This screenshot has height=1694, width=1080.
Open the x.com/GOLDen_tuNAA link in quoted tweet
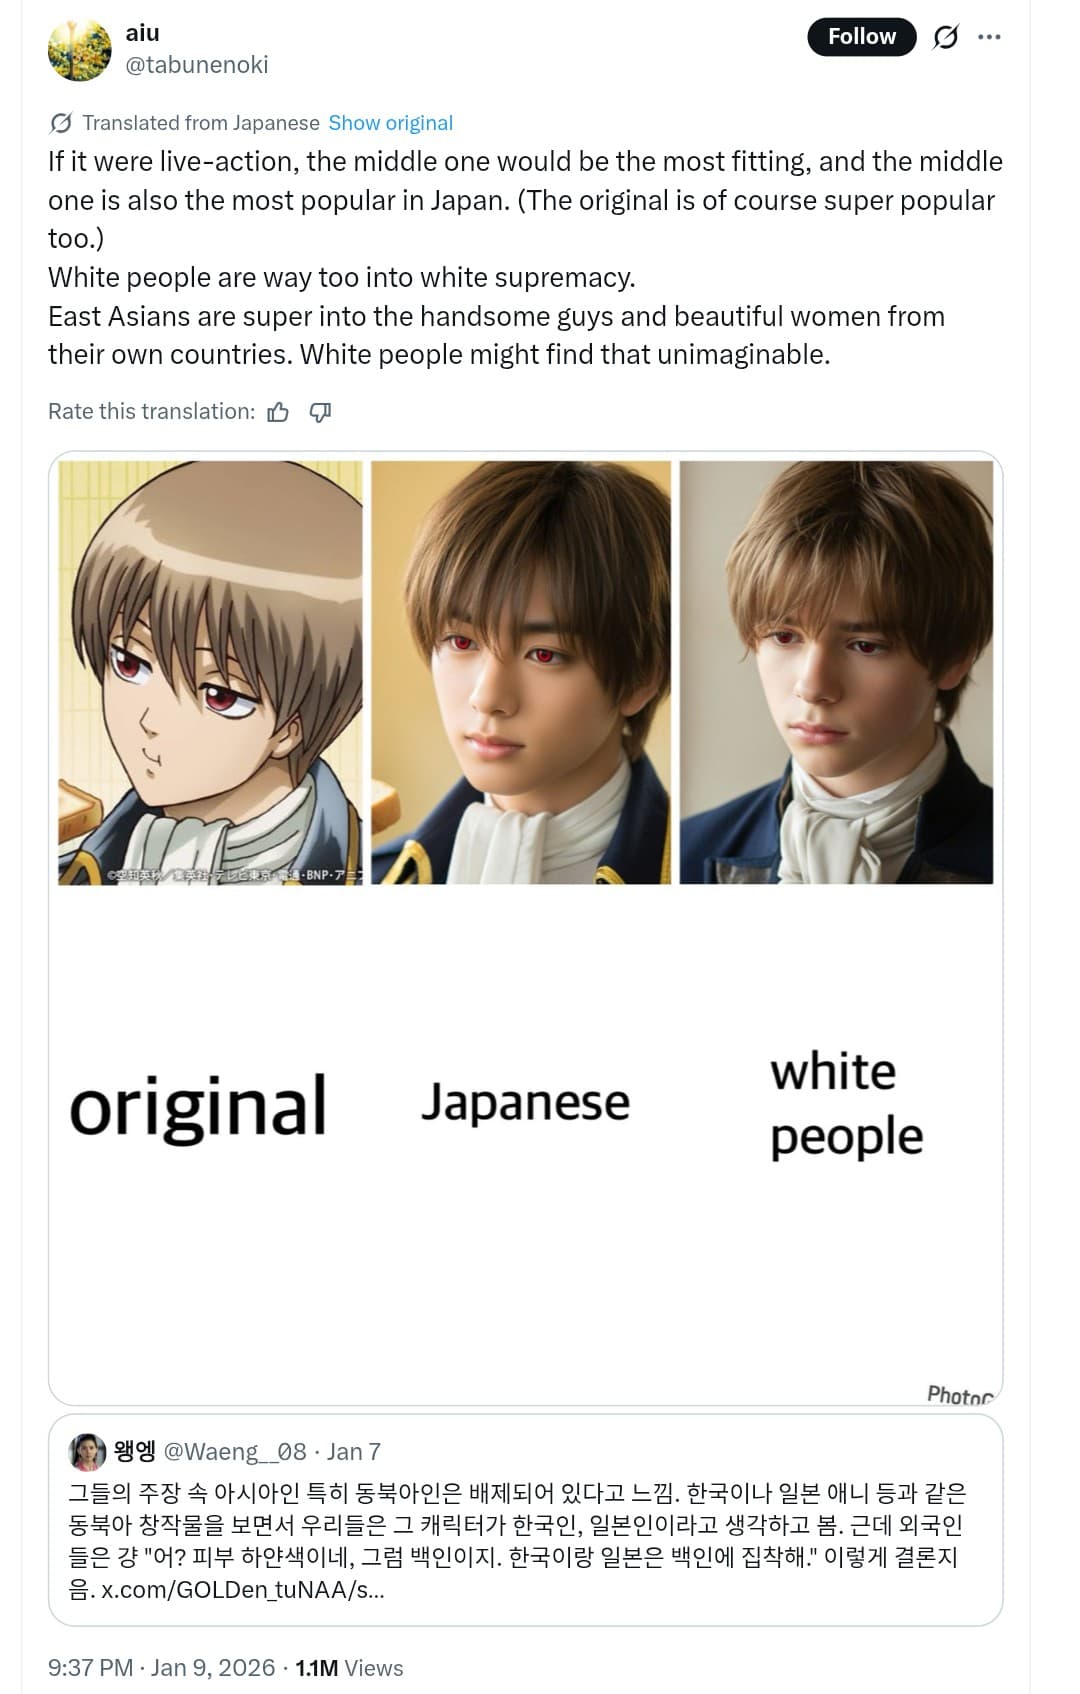tap(243, 1590)
